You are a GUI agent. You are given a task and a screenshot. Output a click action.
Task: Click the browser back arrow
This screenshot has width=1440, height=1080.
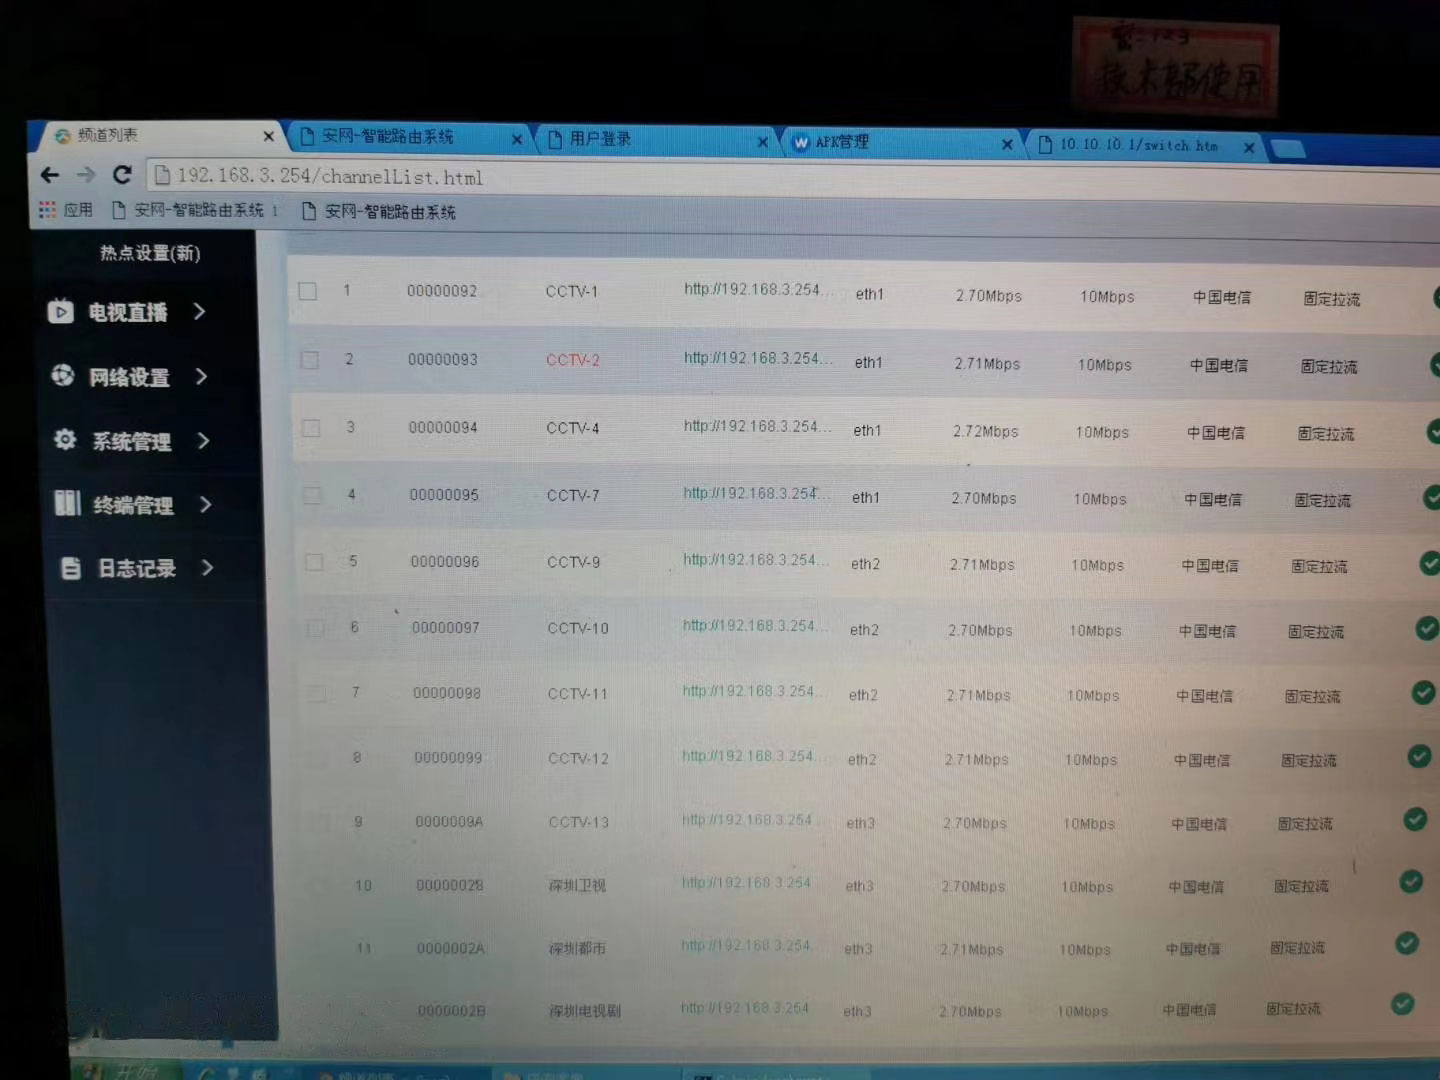pos(50,175)
